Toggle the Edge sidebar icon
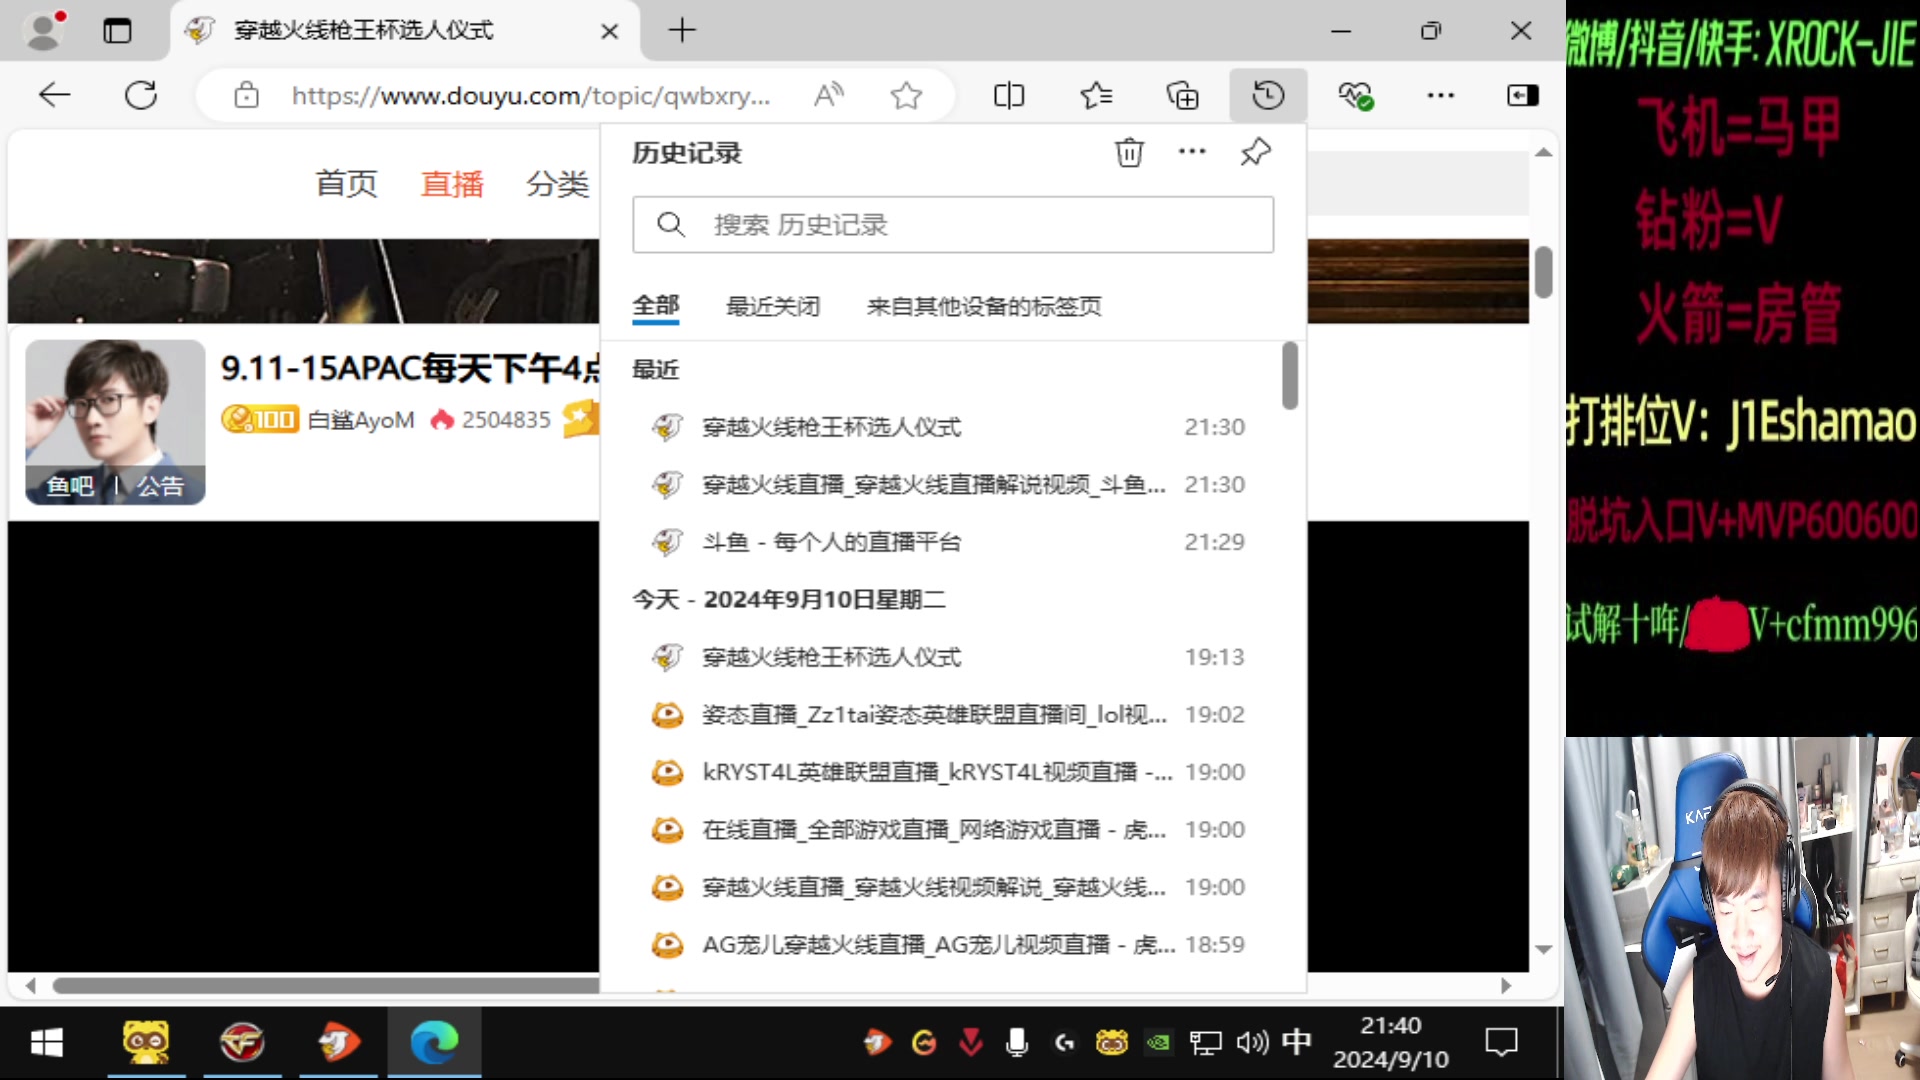Image resolution: width=1920 pixels, height=1080 pixels. click(1522, 95)
